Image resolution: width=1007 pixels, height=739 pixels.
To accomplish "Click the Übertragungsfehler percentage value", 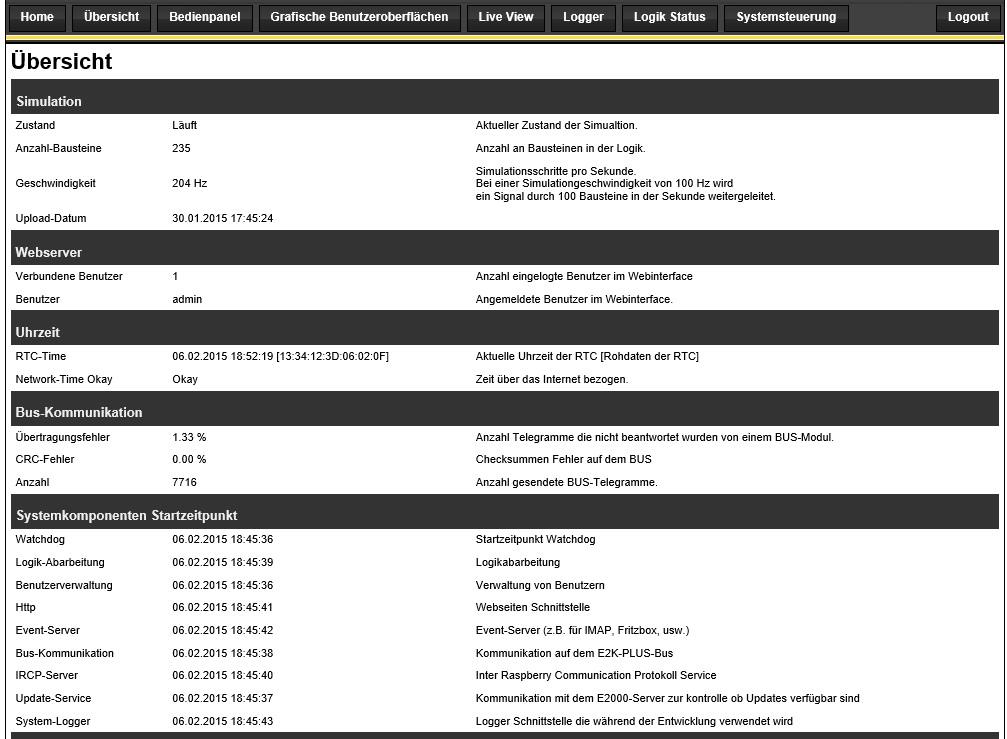I will pos(189,437).
